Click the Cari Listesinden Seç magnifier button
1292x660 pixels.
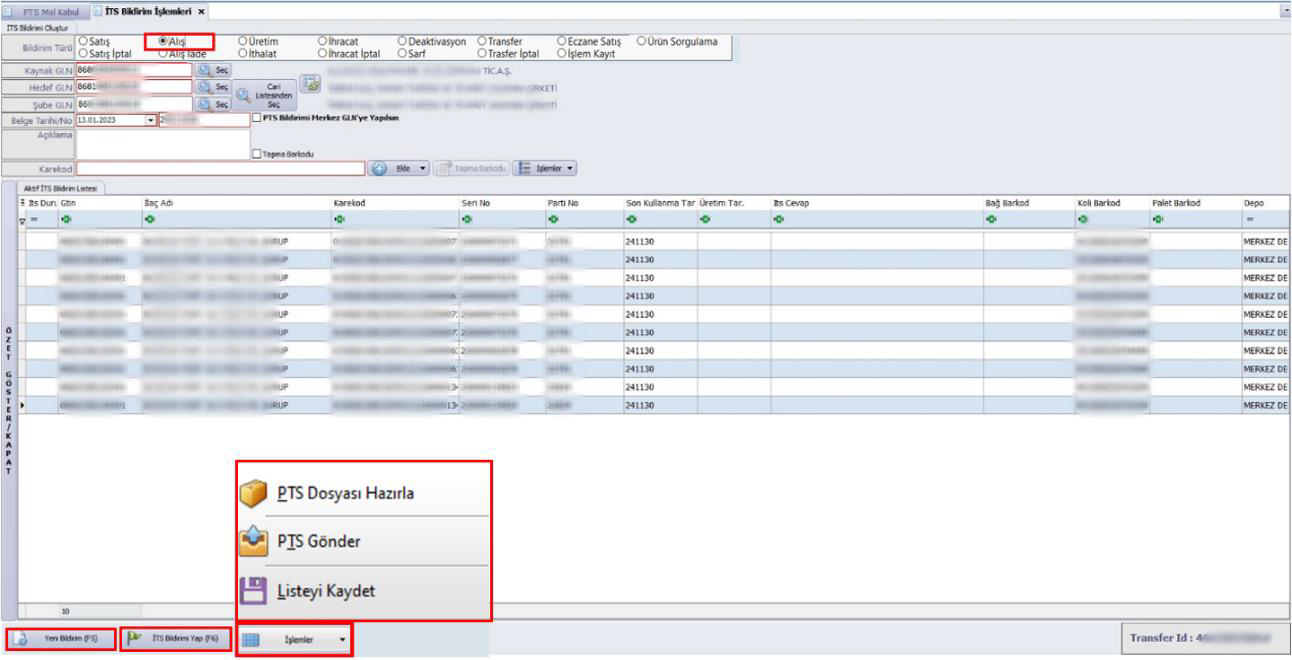pyautogui.click(x=245, y=95)
